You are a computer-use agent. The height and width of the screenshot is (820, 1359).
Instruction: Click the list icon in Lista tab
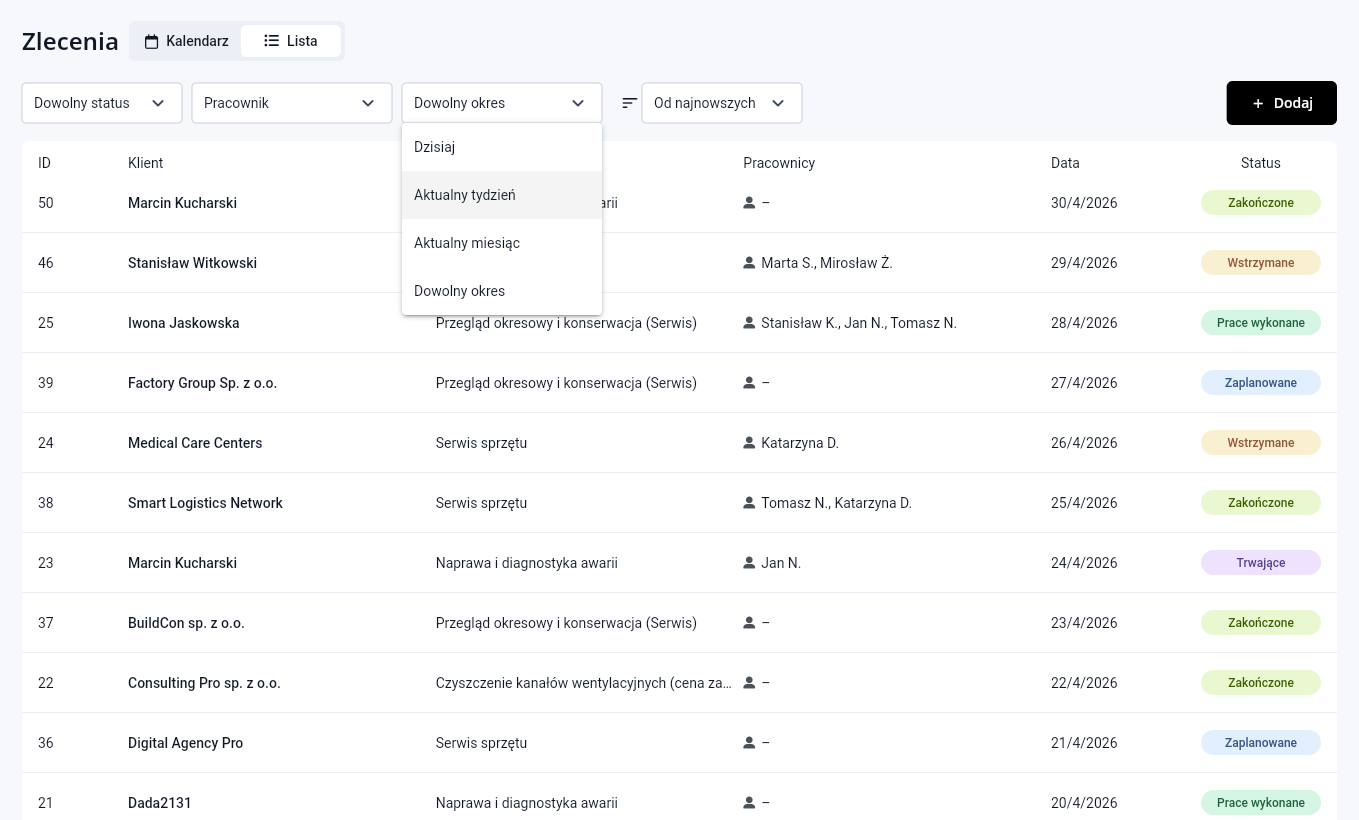pyautogui.click(x=271, y=41)
